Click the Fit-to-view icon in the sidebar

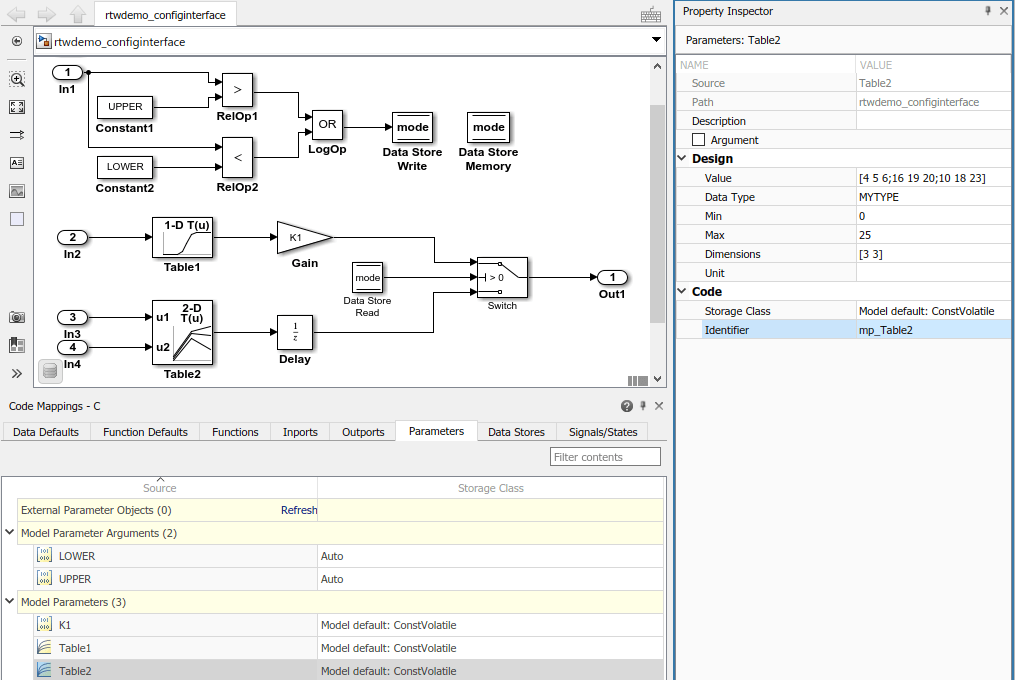coord(16,107)
